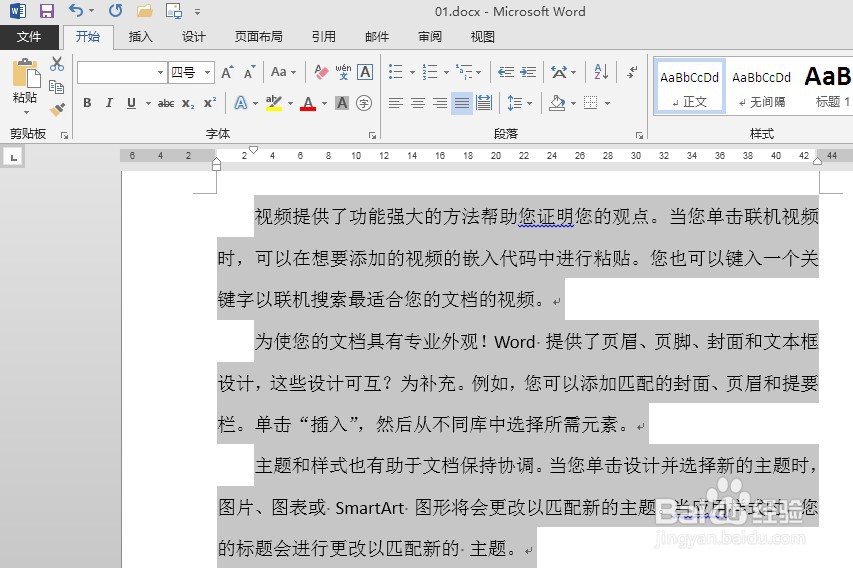Activate the Format Painter brush
This screenshot has height=568, width=853.
57,109
